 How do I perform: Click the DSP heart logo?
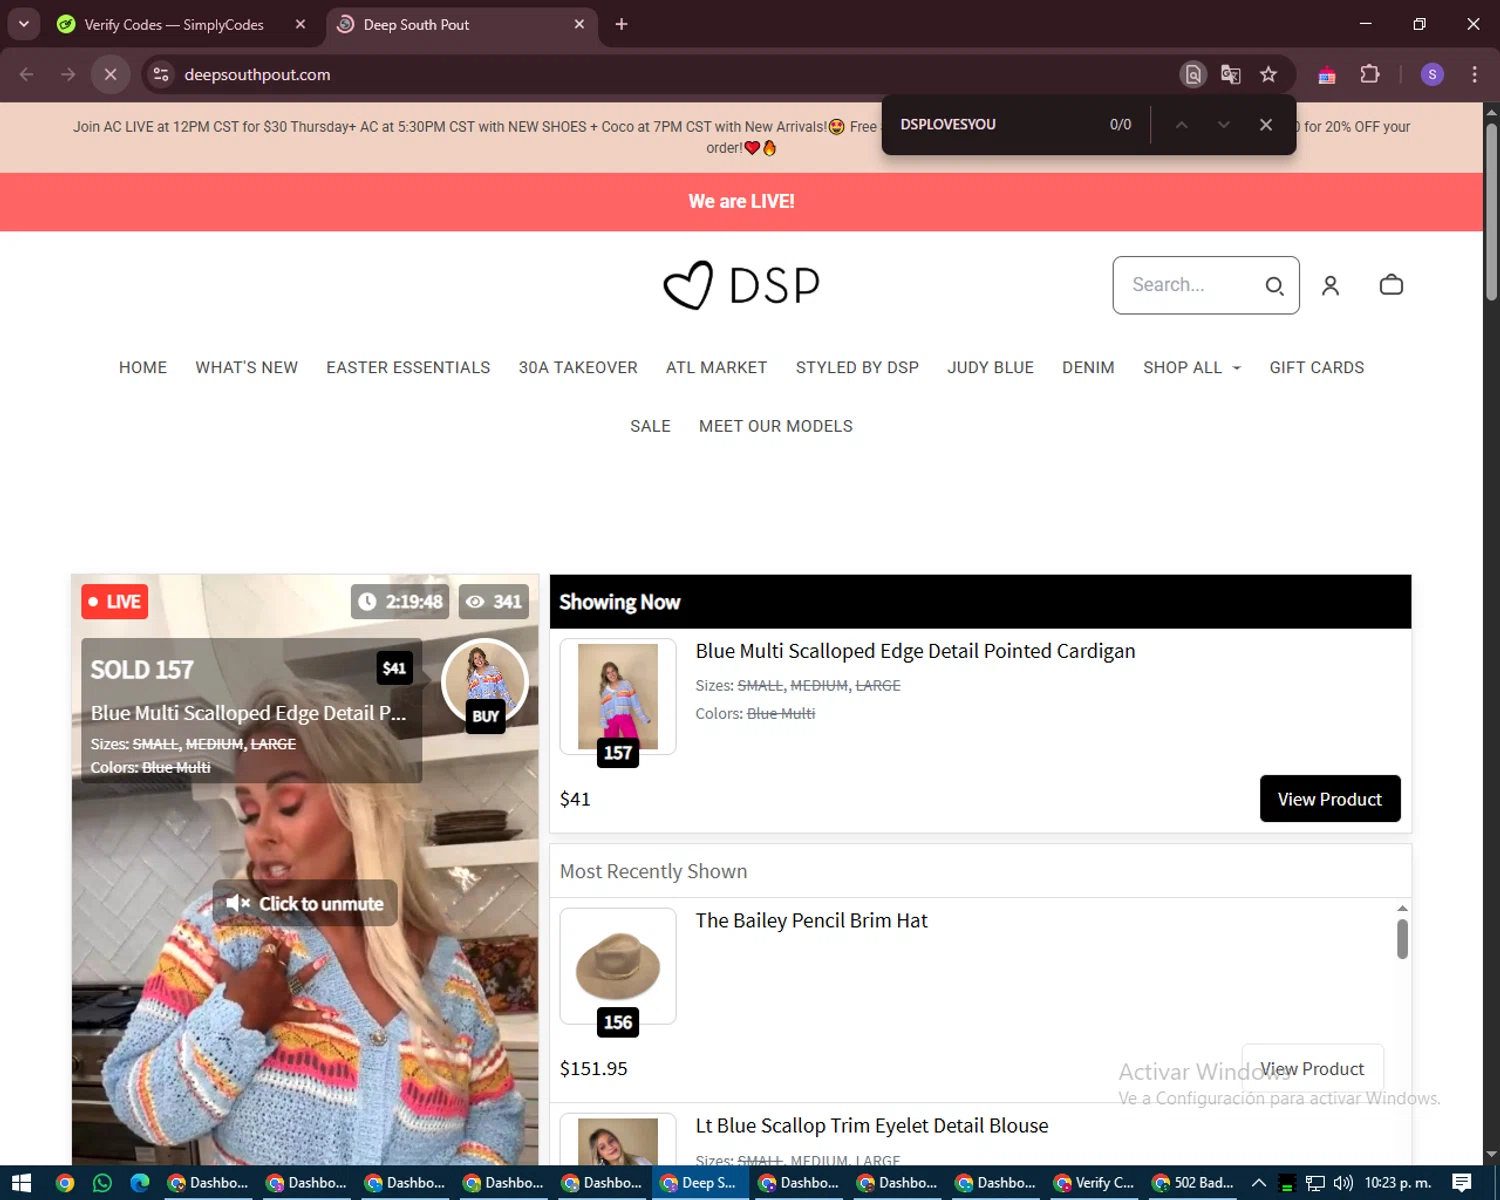pos(741,285)
